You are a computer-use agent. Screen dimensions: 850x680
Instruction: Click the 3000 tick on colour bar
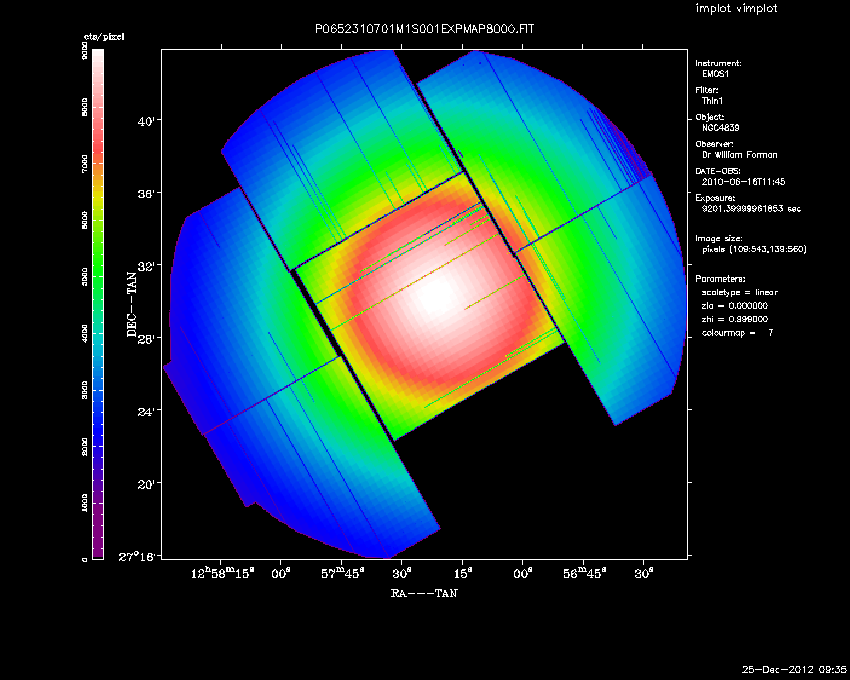click(85, 390)
